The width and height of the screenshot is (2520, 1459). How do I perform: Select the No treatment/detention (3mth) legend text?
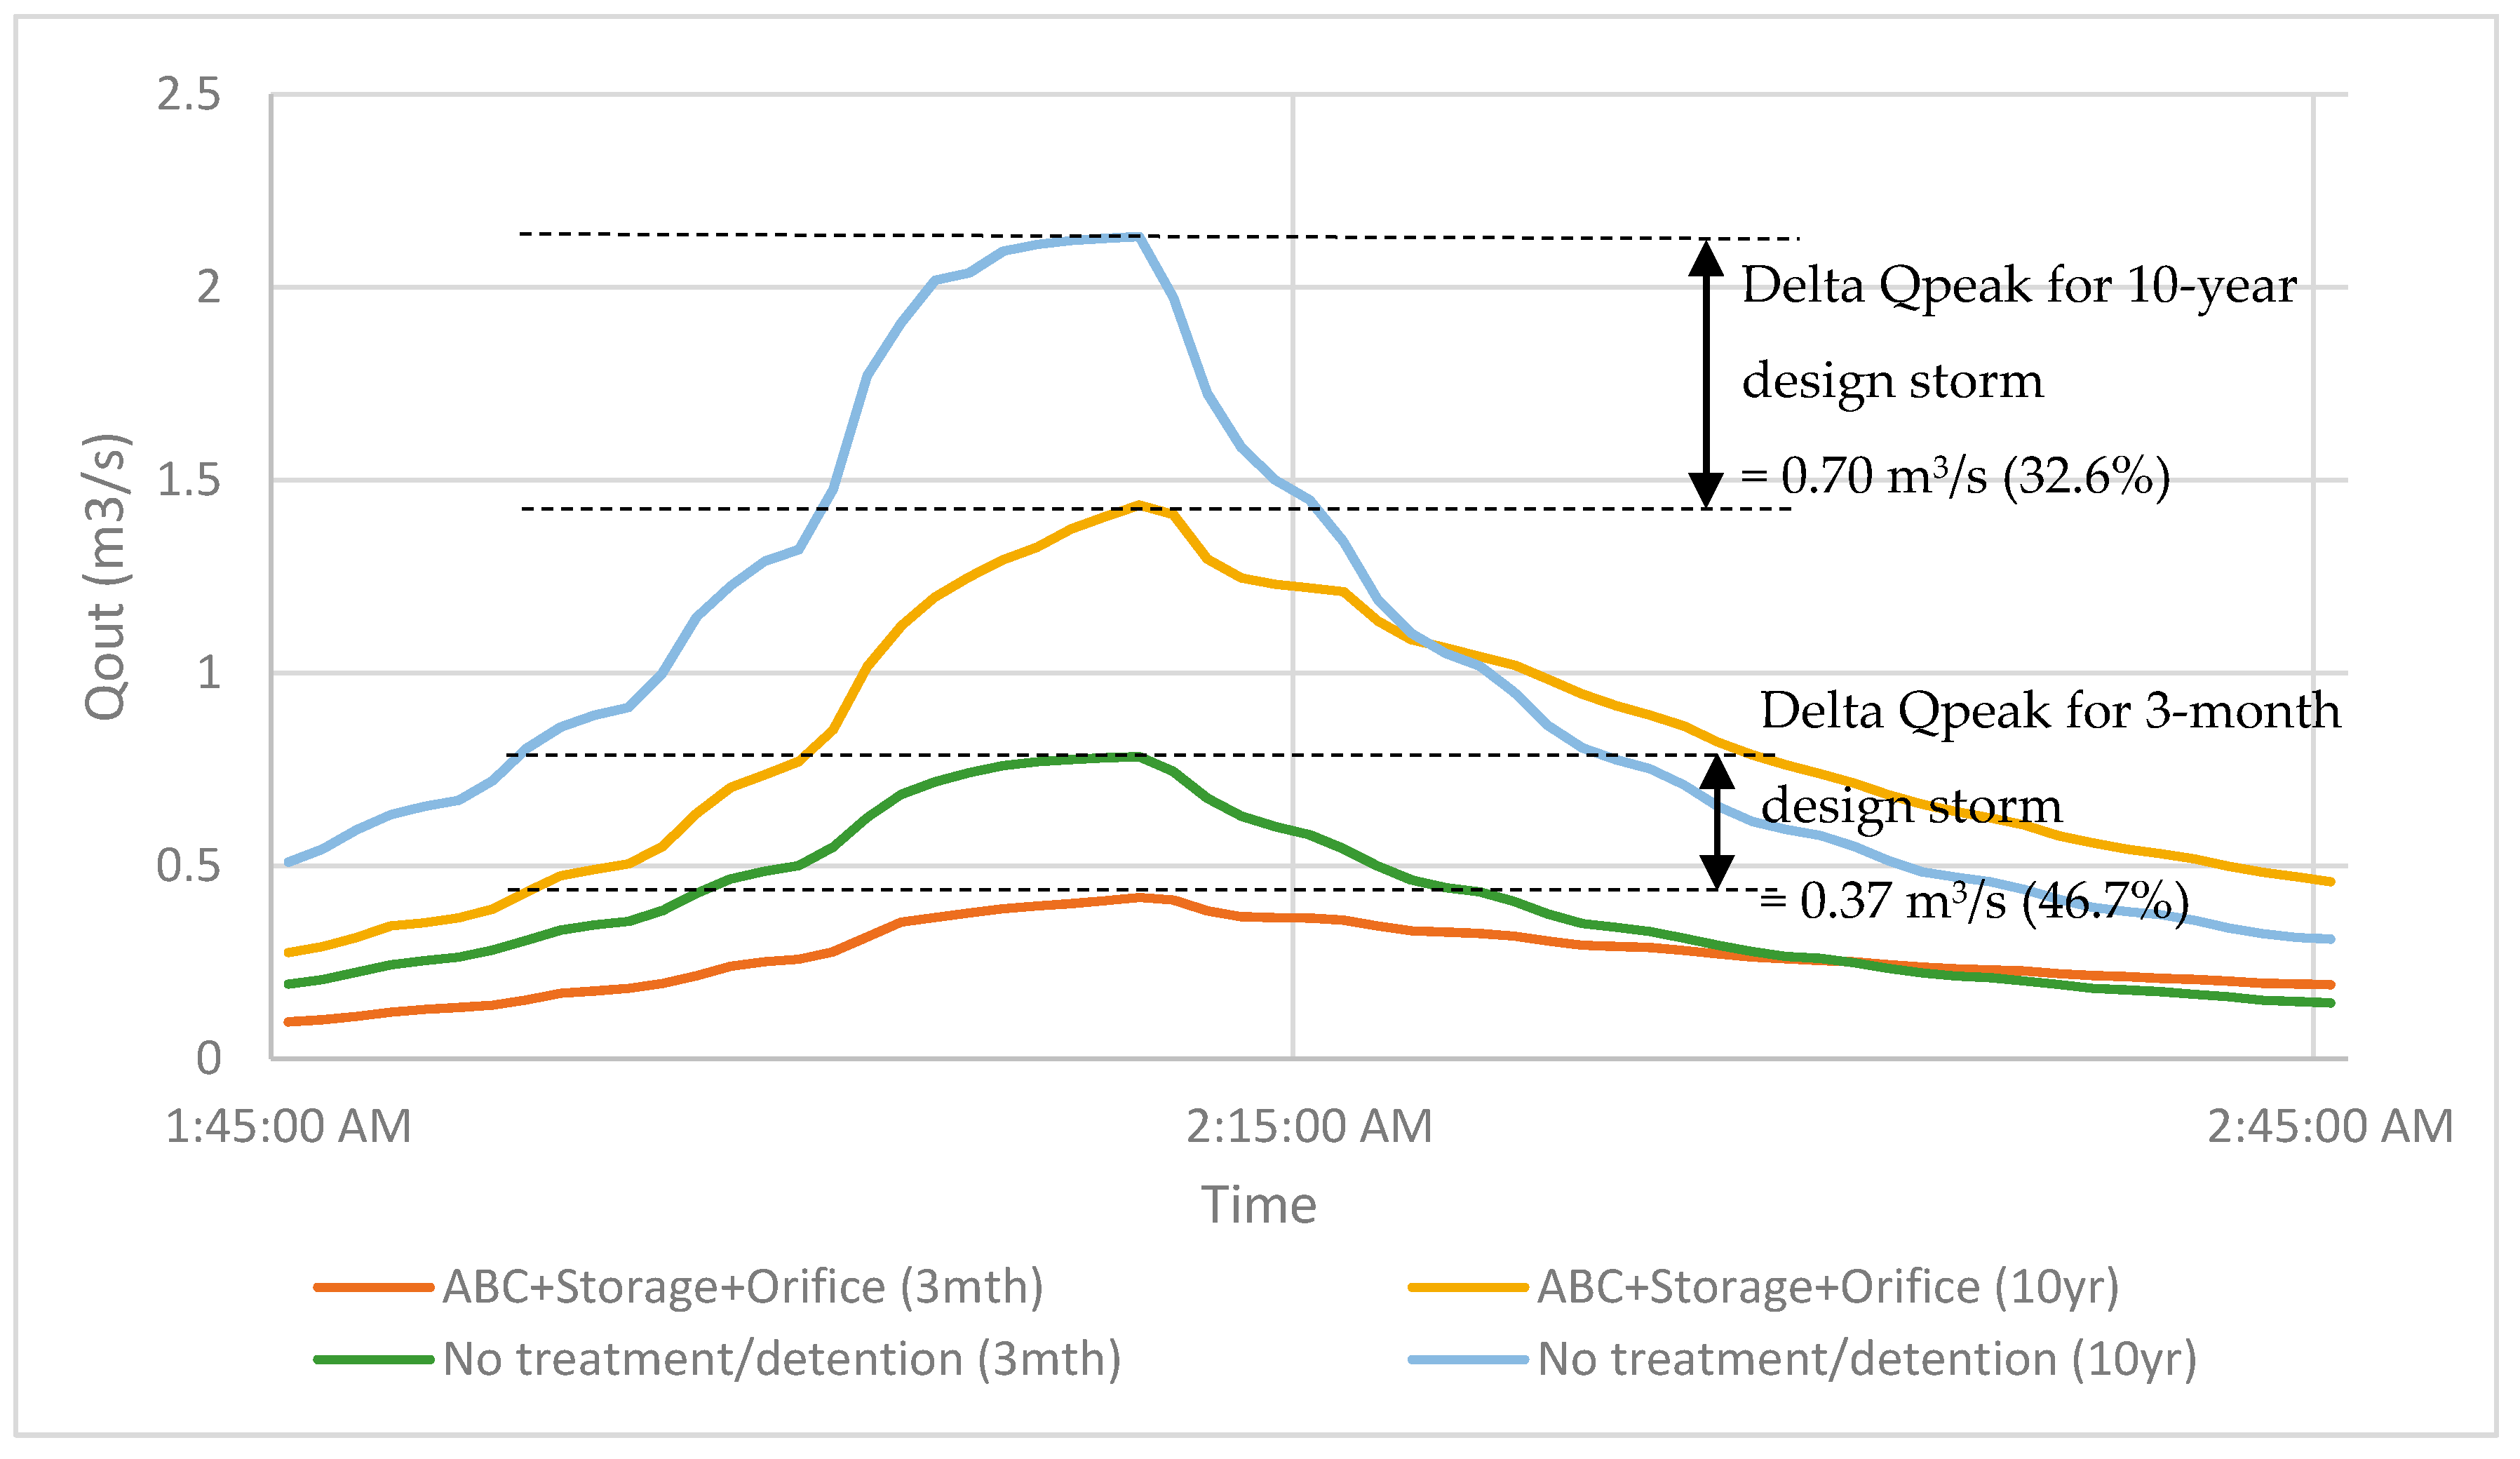click(x=782, y=1360)
